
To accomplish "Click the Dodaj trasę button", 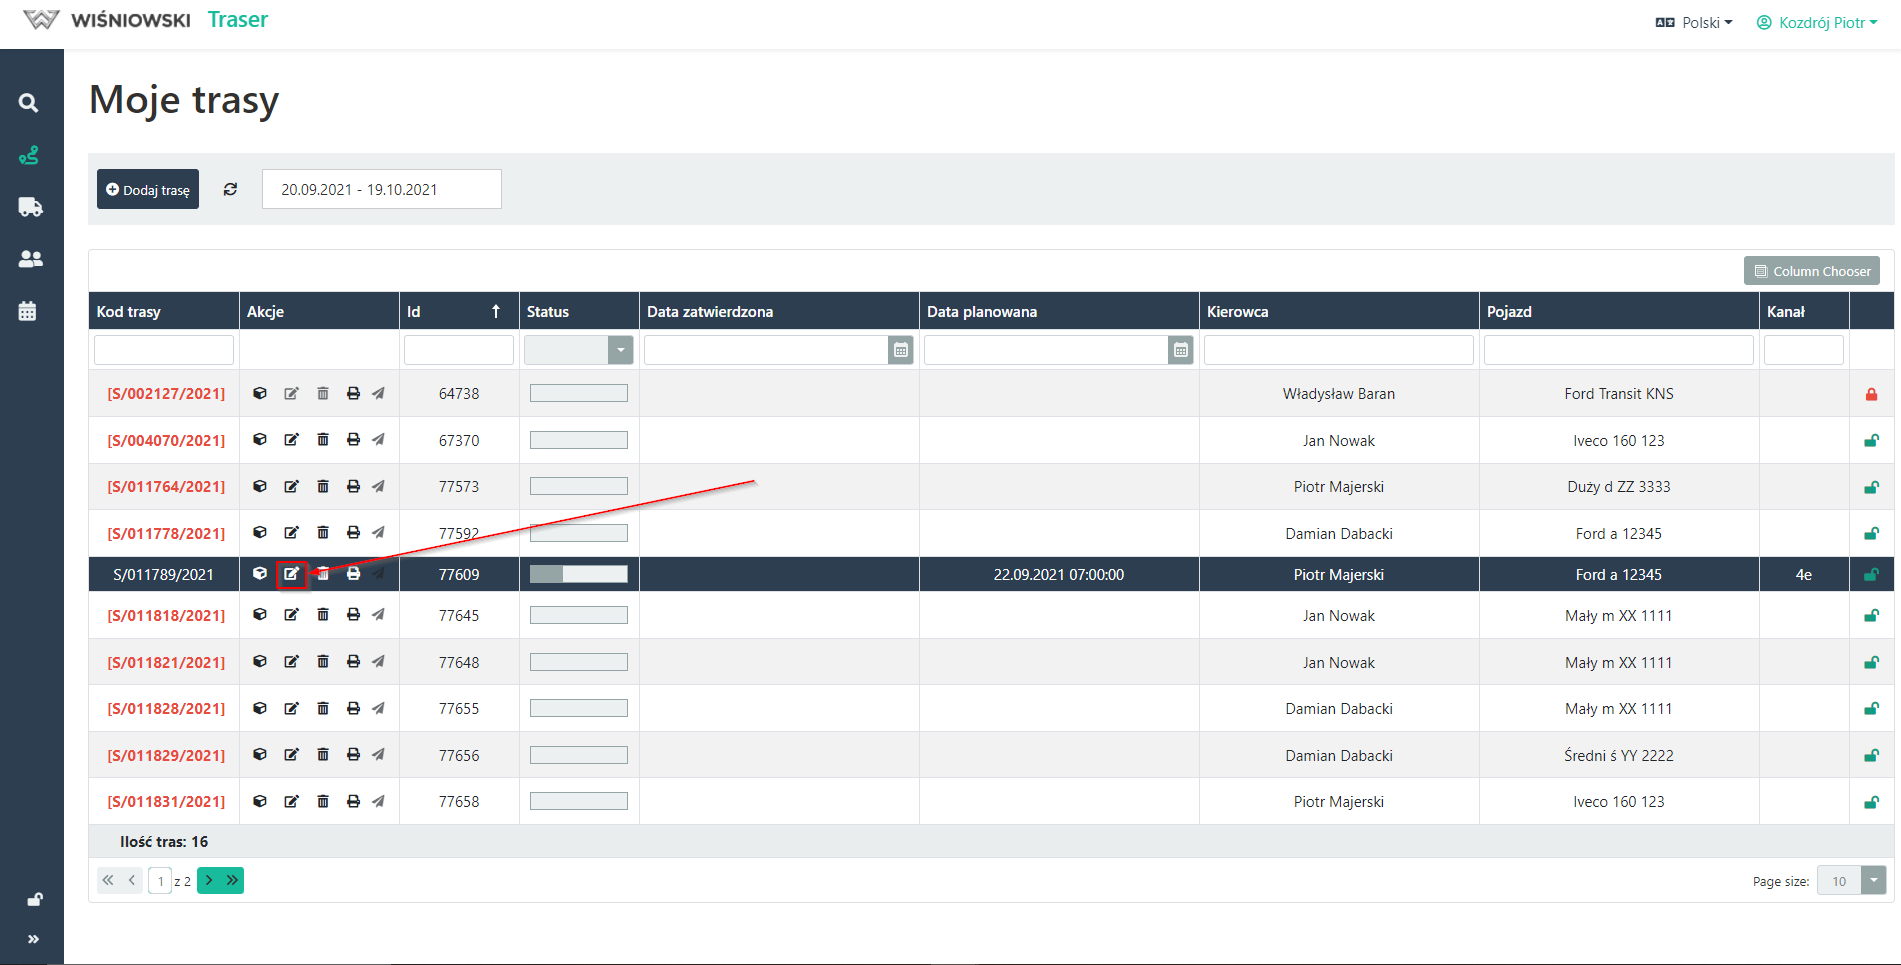I will [148, 189].
